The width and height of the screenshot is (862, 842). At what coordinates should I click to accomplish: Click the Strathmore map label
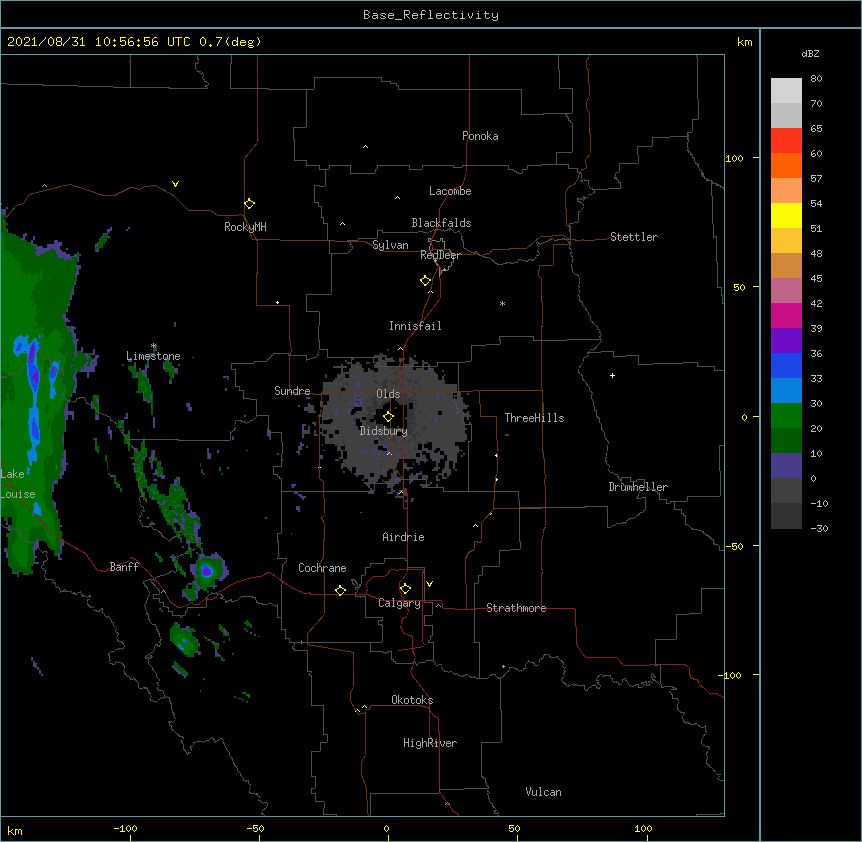click(x=516, y=608)
